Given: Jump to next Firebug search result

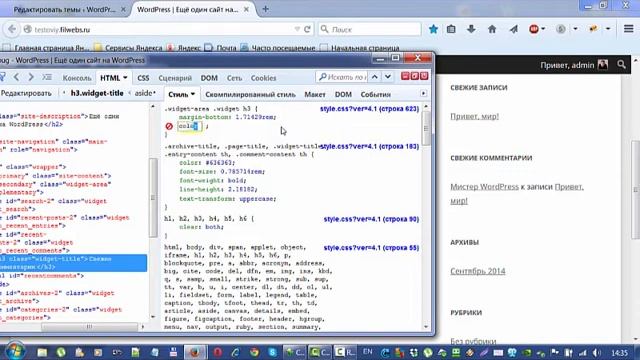Looking at the screenshot, I should tap(388, 77).
